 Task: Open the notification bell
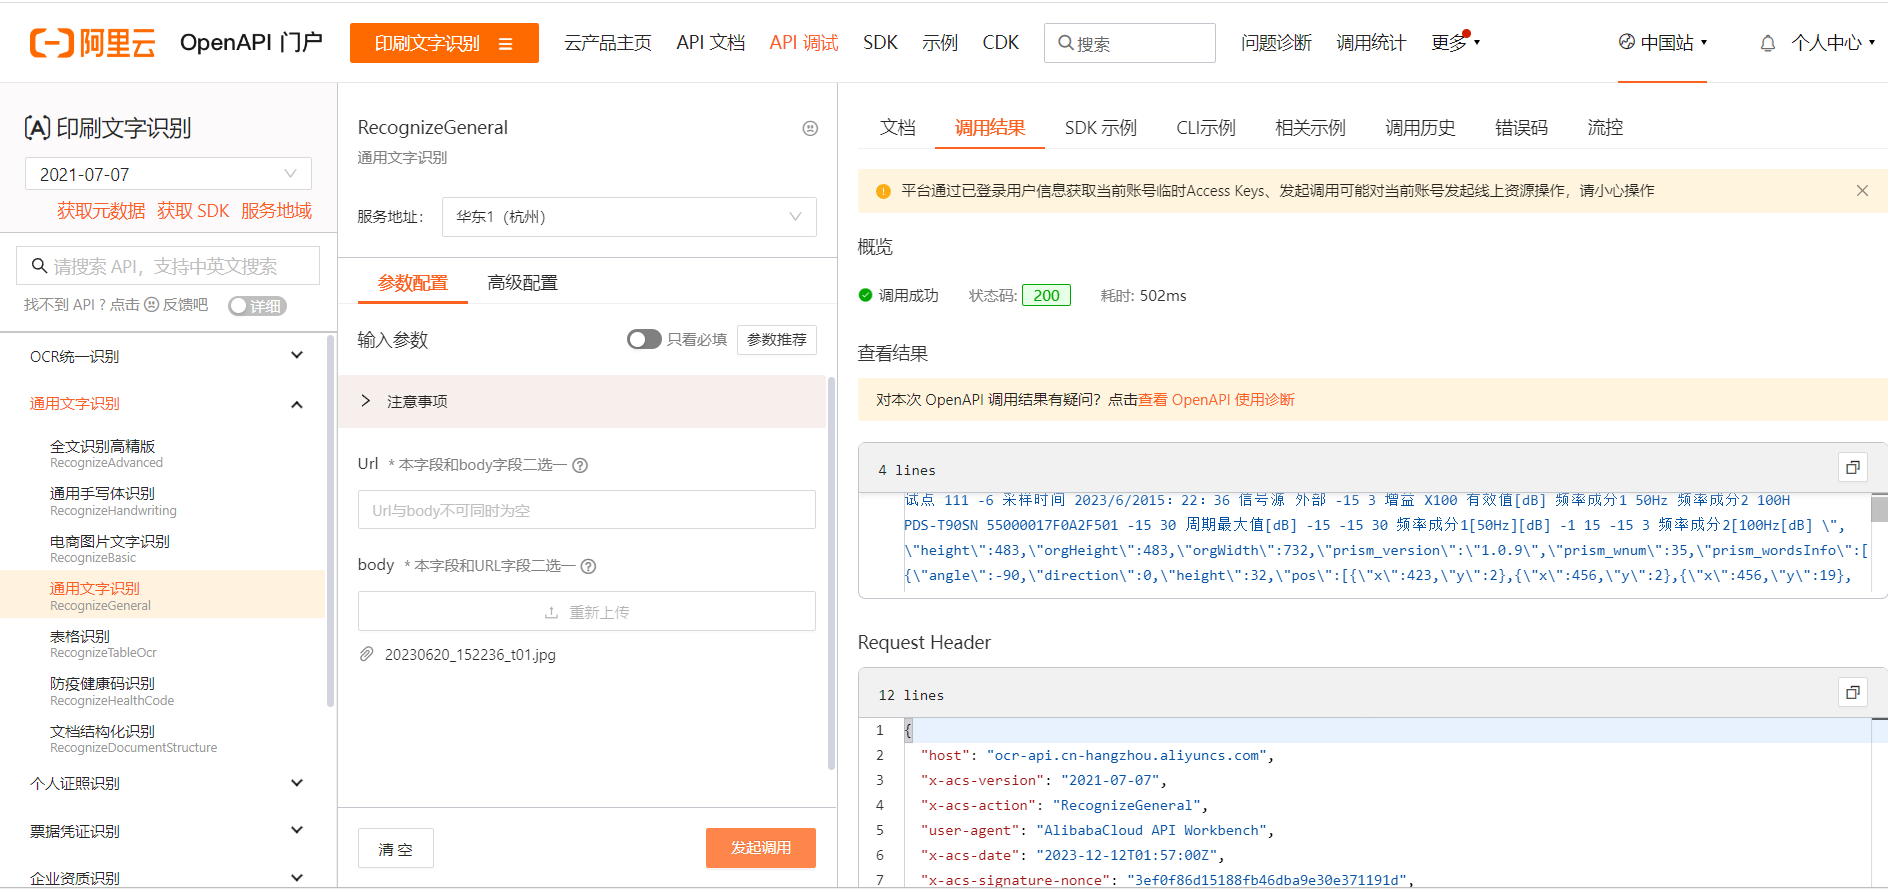pos(1768,43)
